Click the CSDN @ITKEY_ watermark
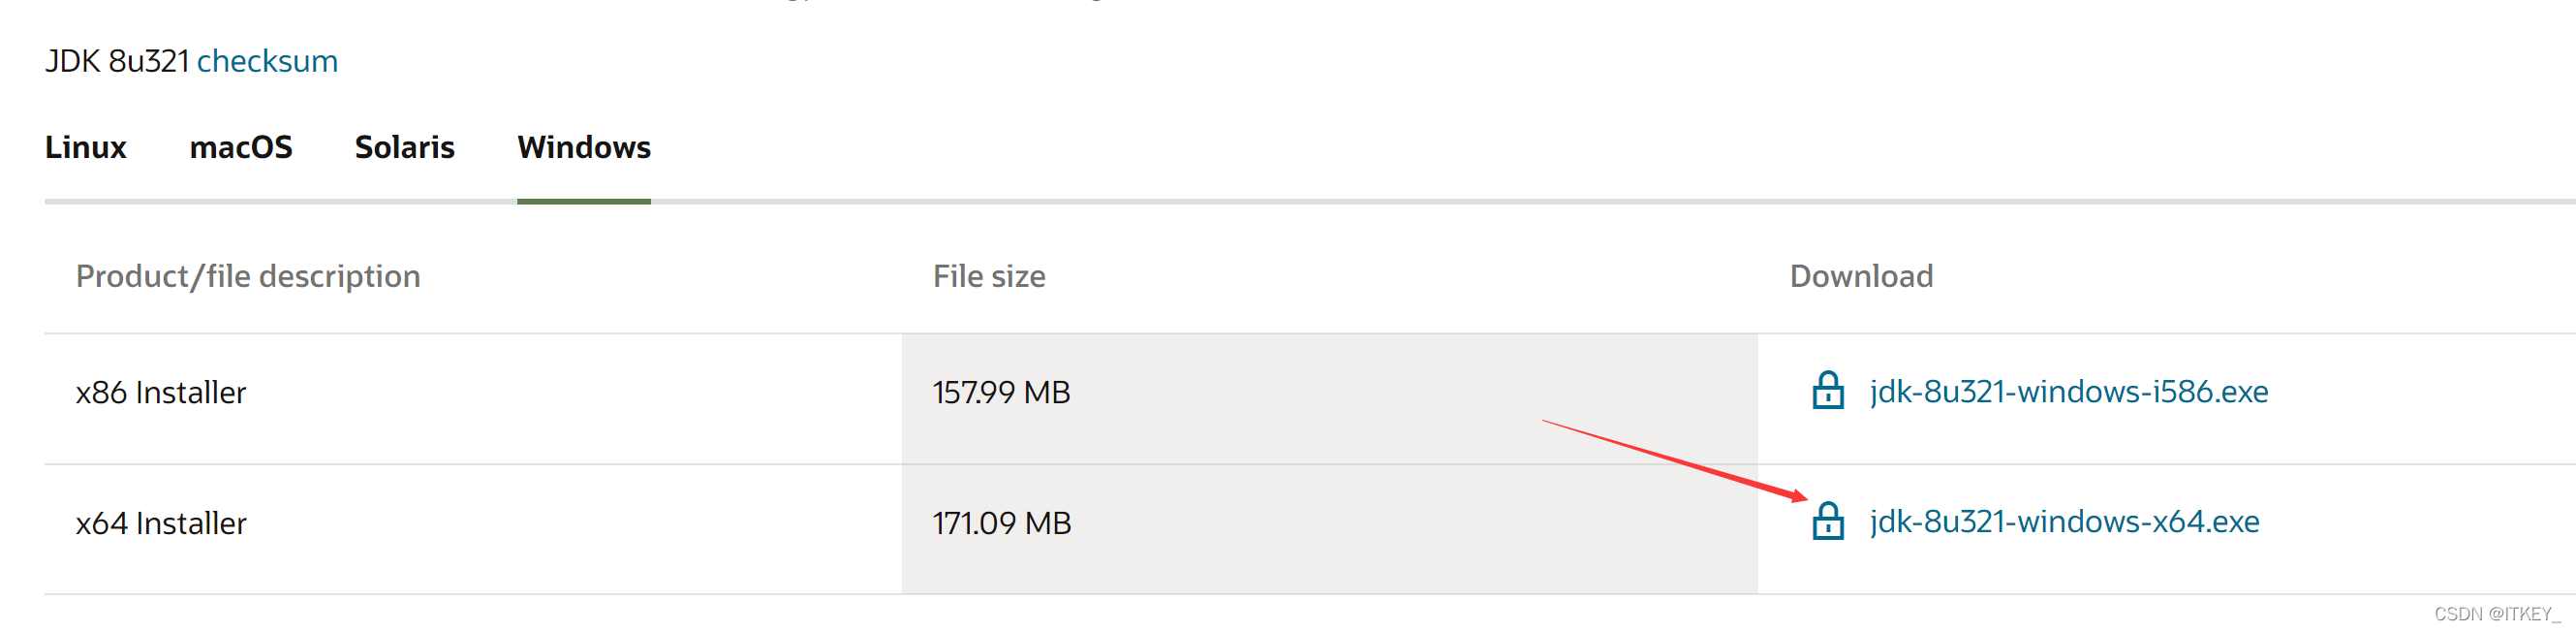 (x=2496, y=614)
